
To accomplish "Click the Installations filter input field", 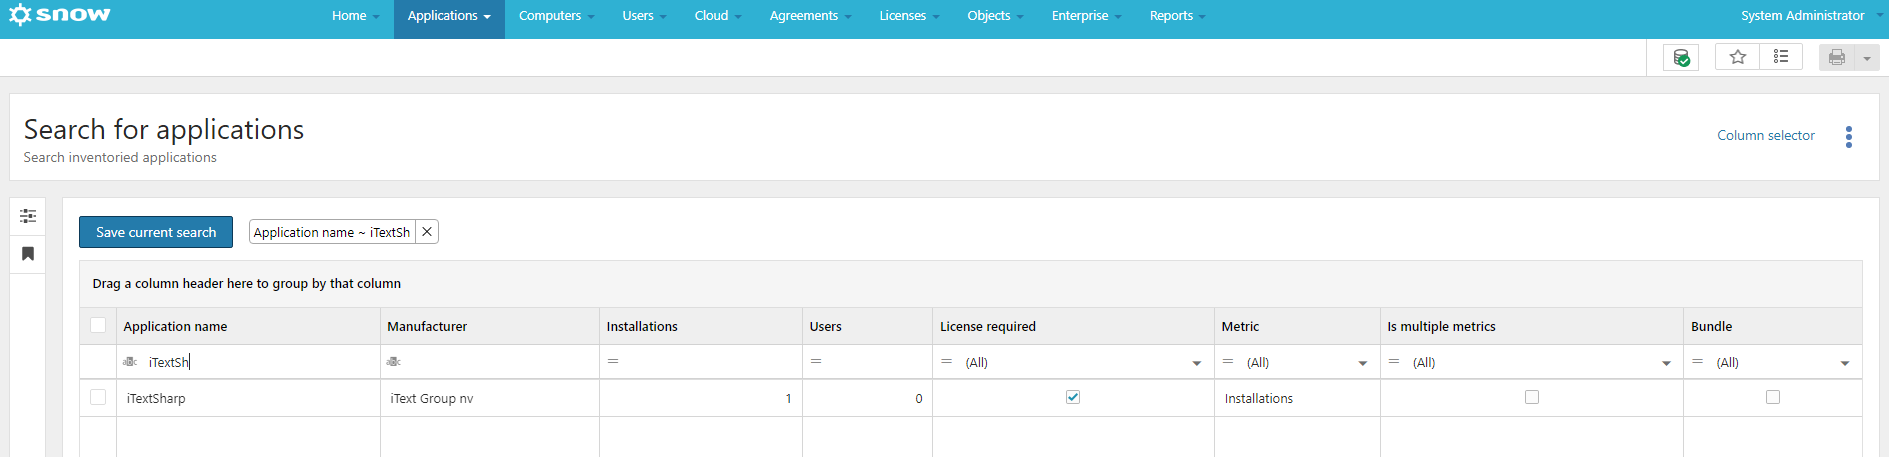I will pos(710,362).
